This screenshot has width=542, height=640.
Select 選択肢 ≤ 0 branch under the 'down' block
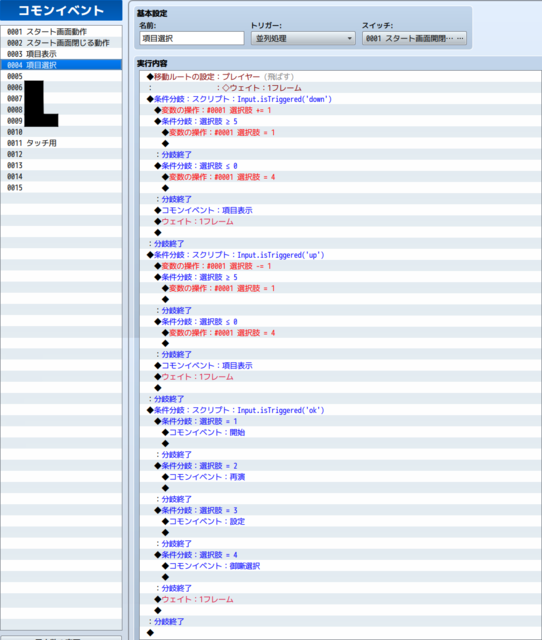coord(340,166)
